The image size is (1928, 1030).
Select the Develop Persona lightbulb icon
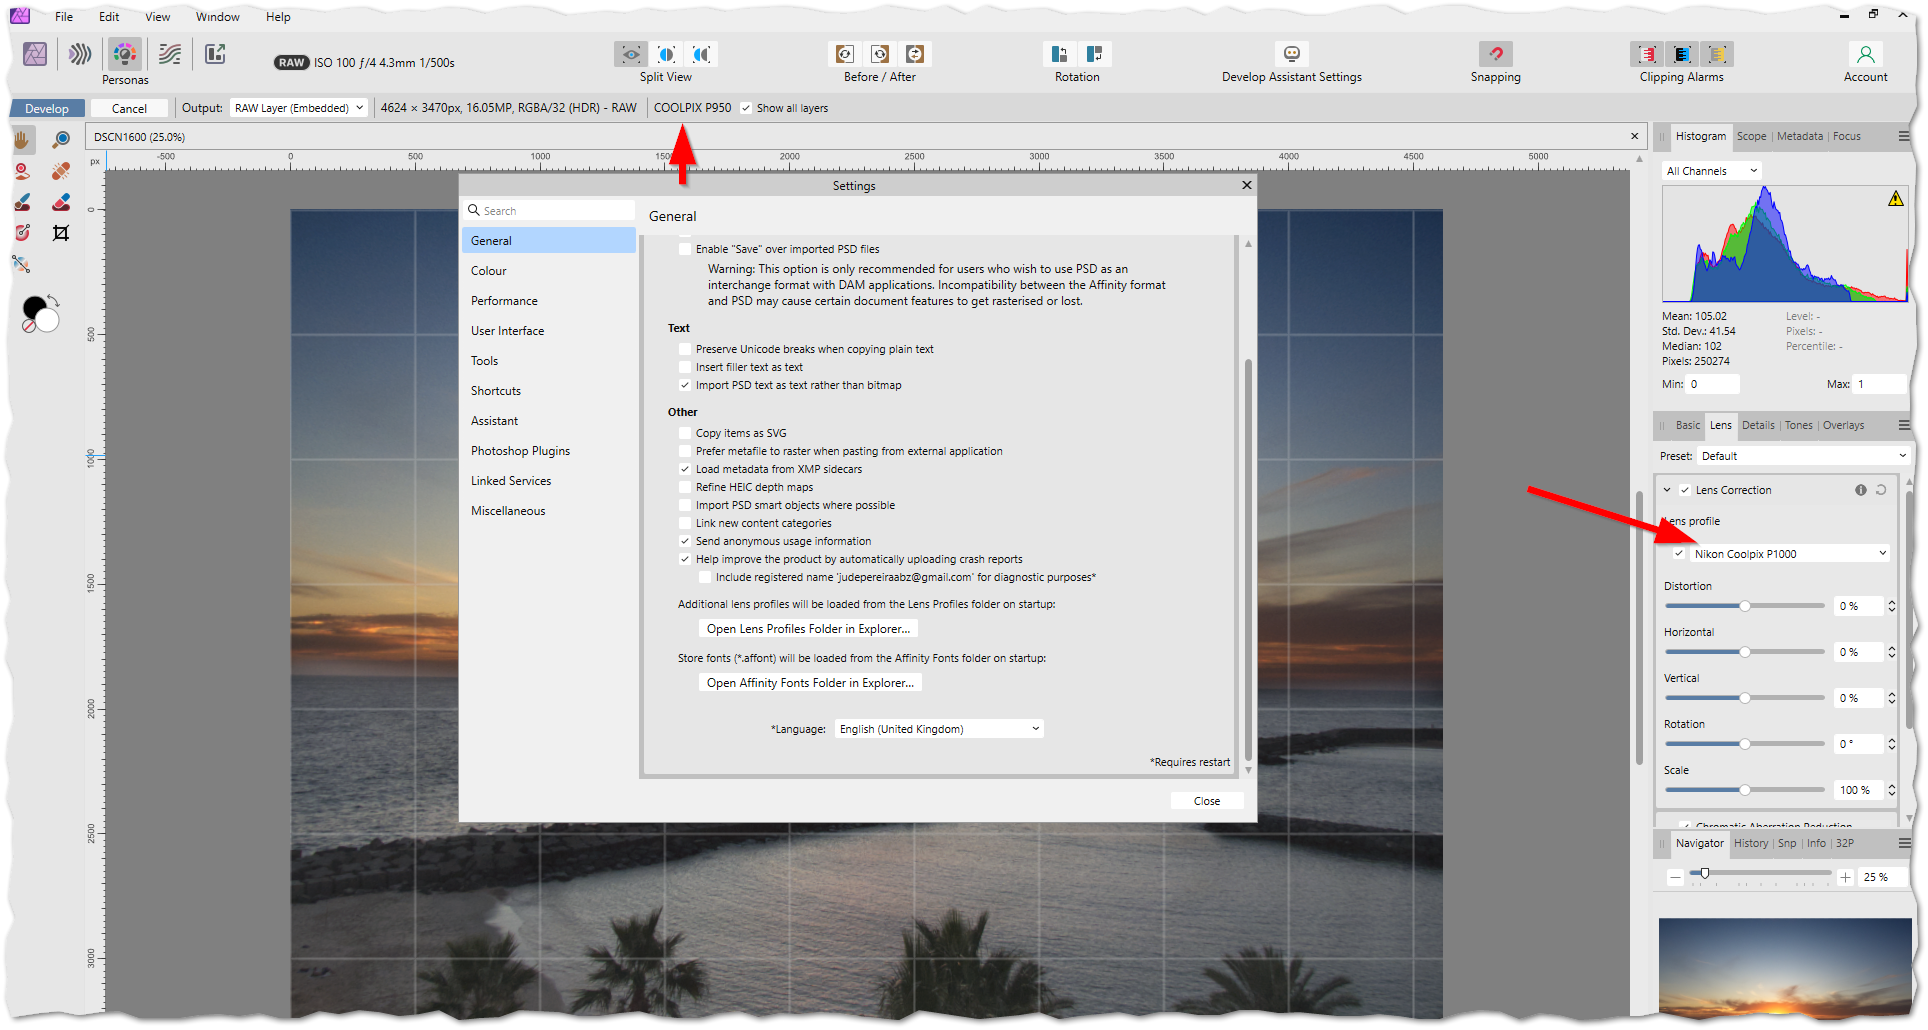pos(125,54)
